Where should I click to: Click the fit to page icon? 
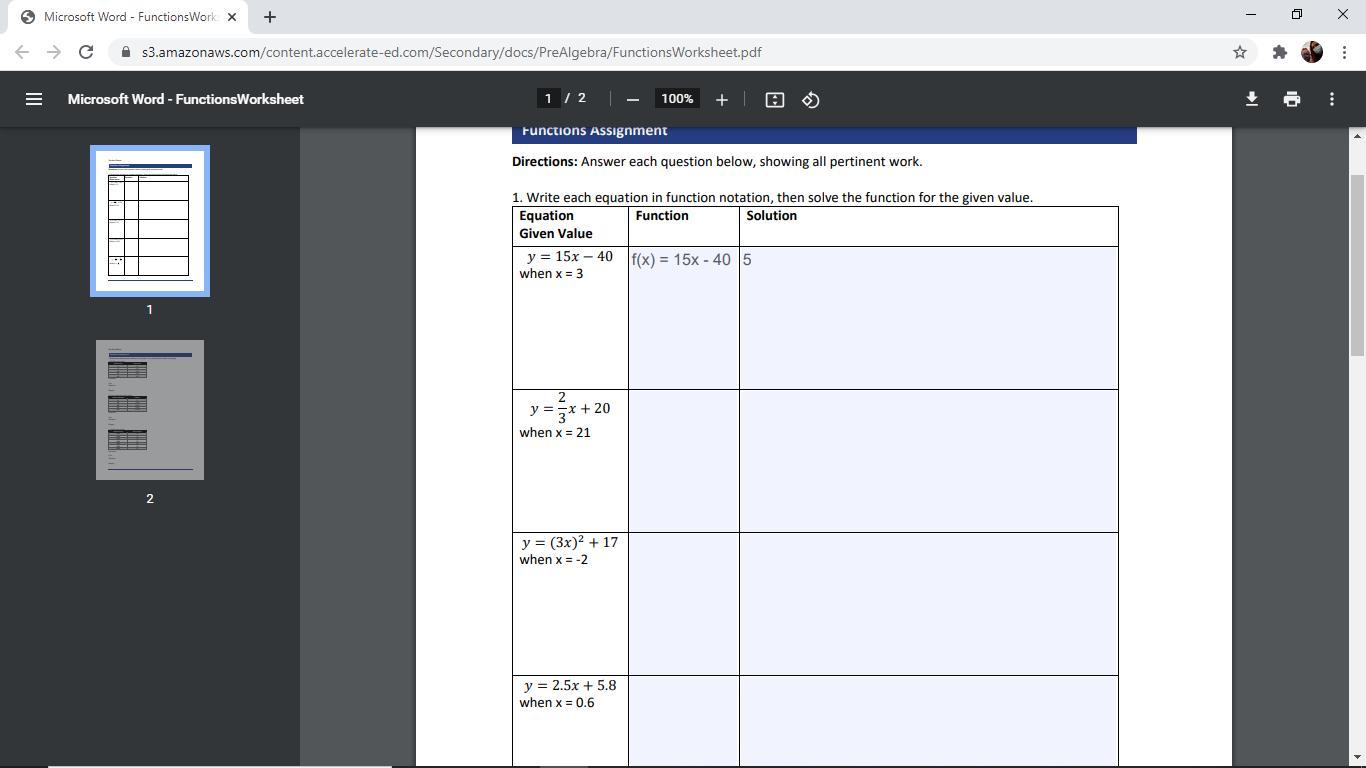(x=774, y=99)
